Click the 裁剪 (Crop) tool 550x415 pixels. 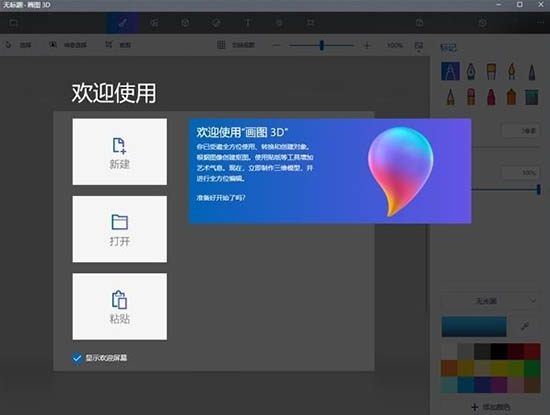tap(118, 45)
